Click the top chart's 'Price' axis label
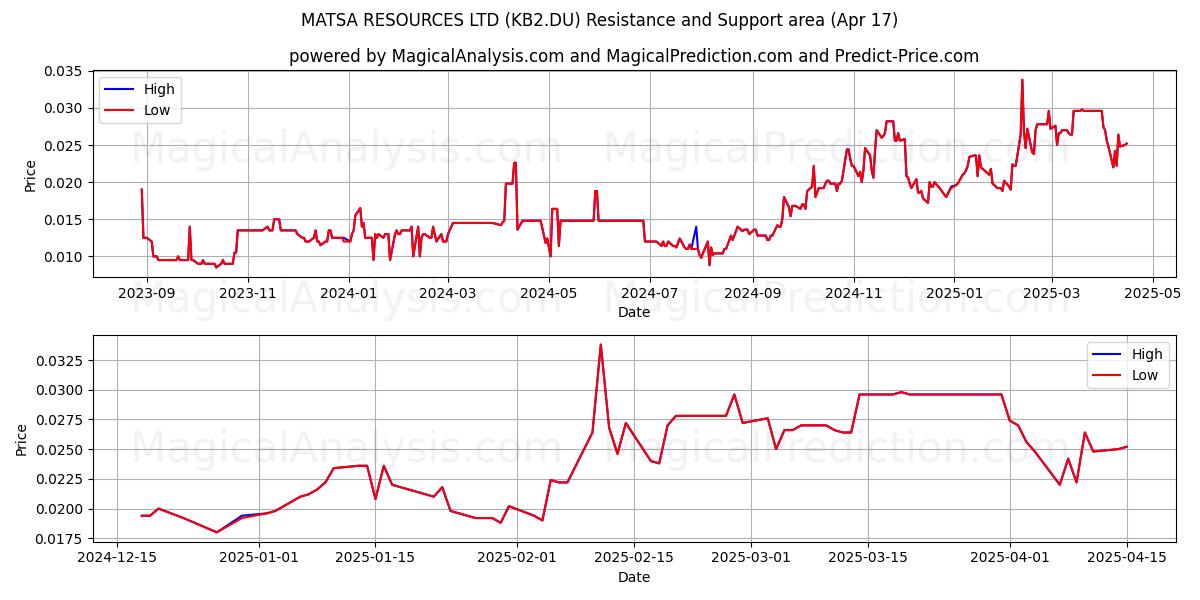 tap(30, 175)
